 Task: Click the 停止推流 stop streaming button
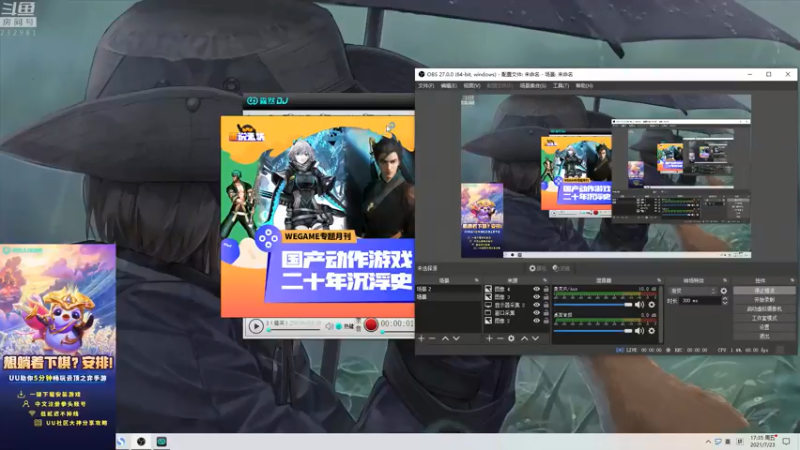[764, 290]
